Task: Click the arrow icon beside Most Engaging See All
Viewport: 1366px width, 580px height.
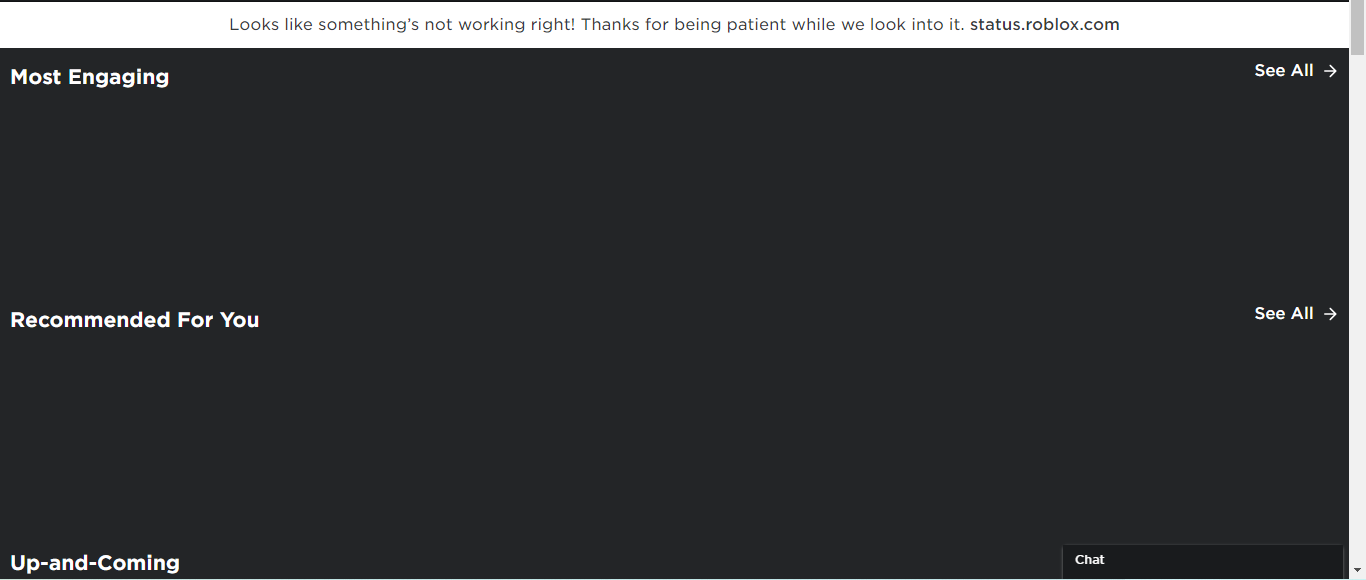Action: pyautogui.click(x=1330, y=71)
